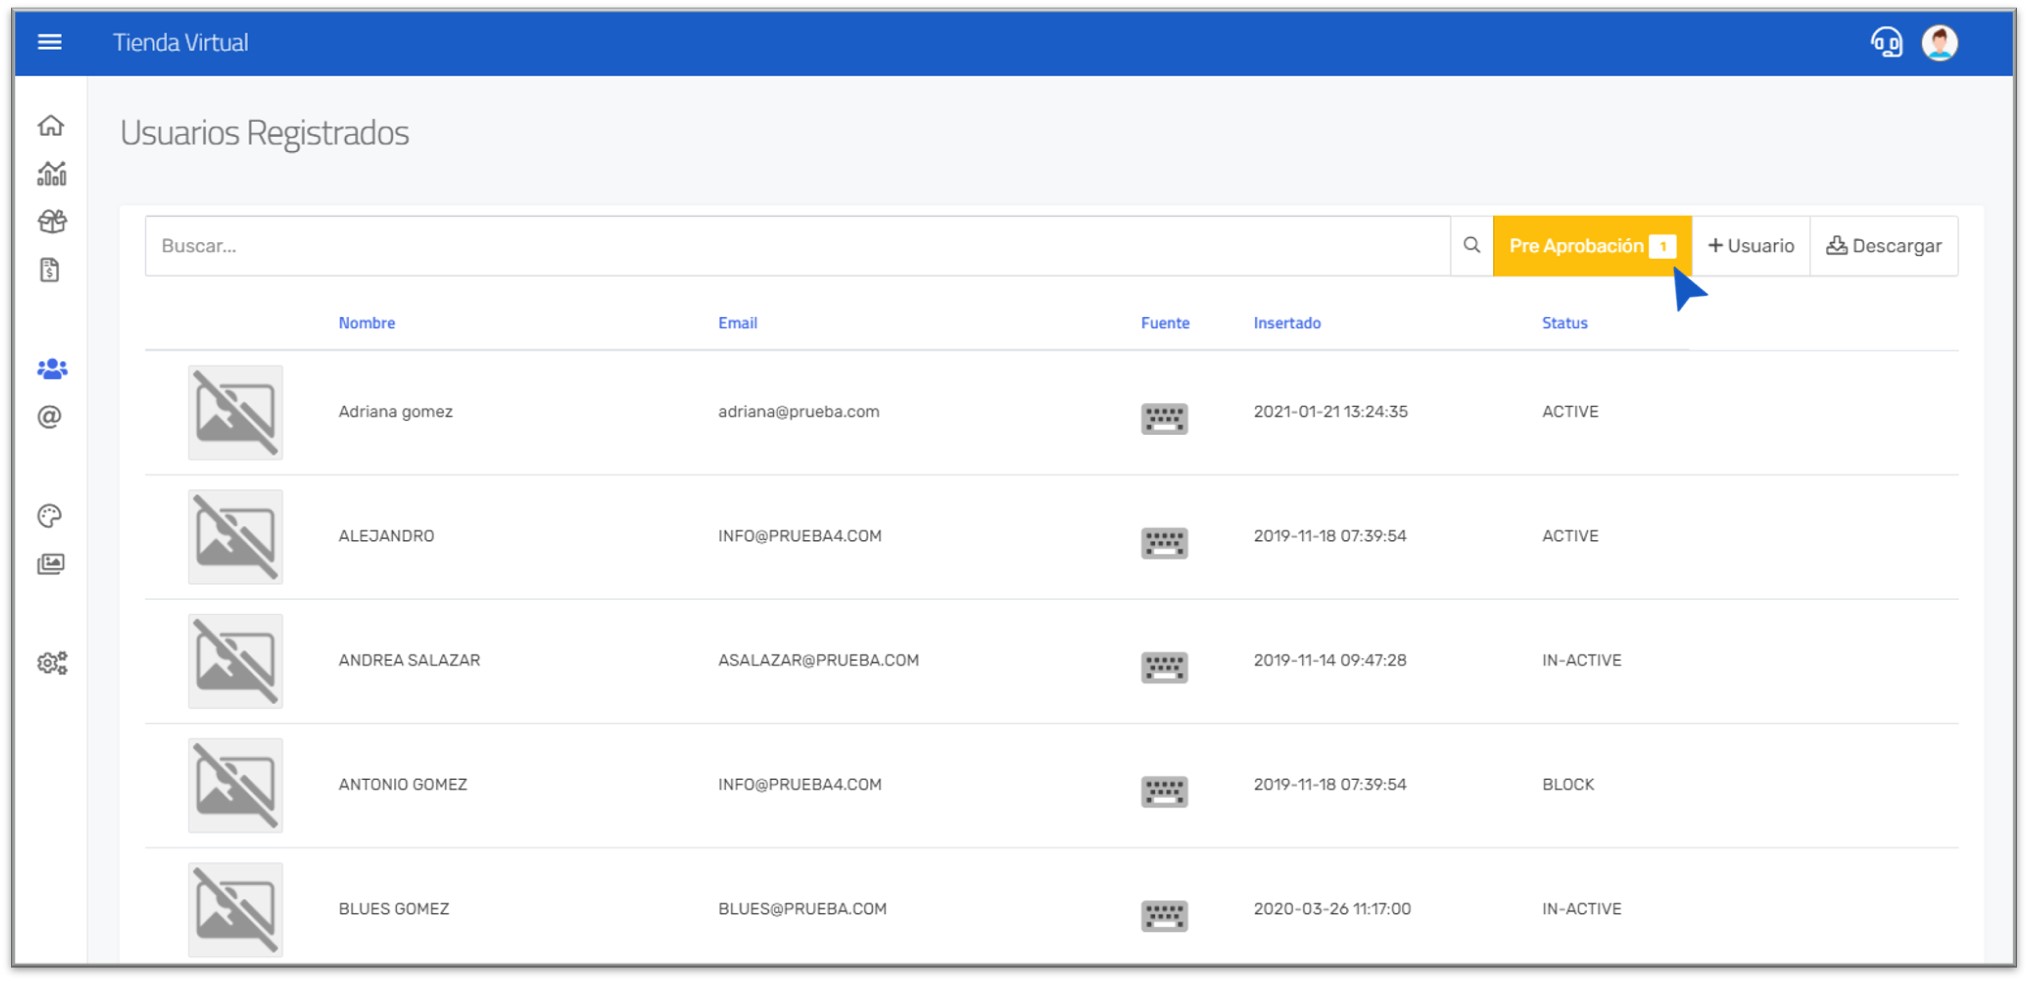Click email BLUES@PRUEBA.COM
This screenshot has height=981, width=2028.
tap(802, 909)
